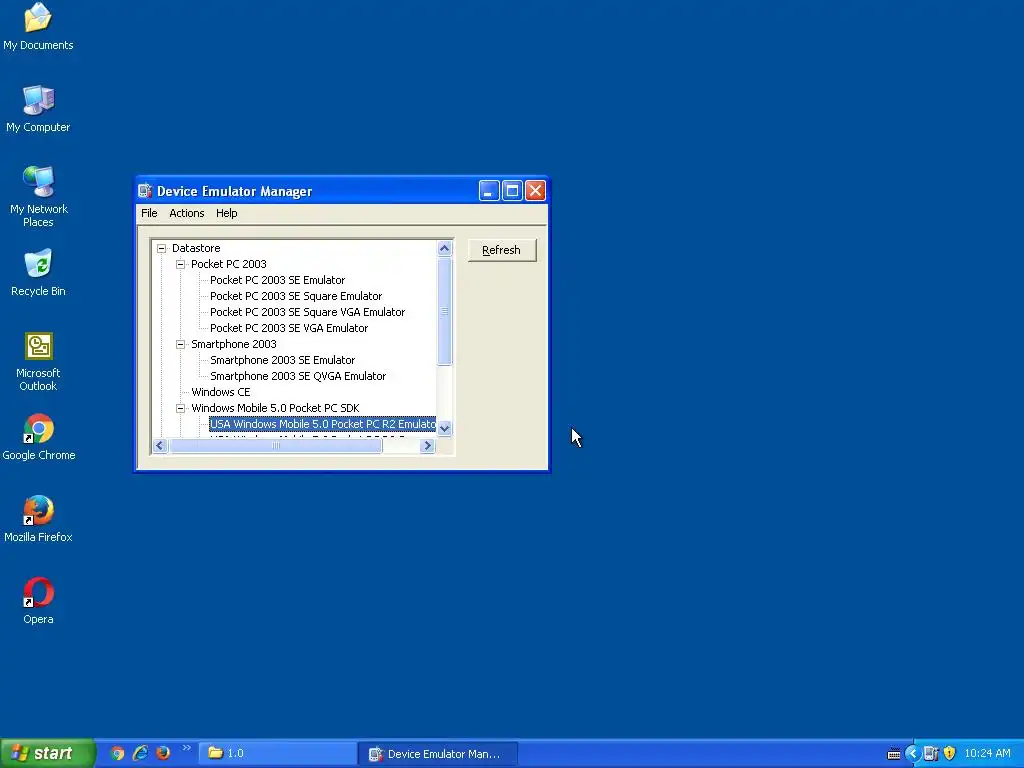Open My Documents desktop icon
This screenshot has height=768, width=1024.
(x=38, y=26)
